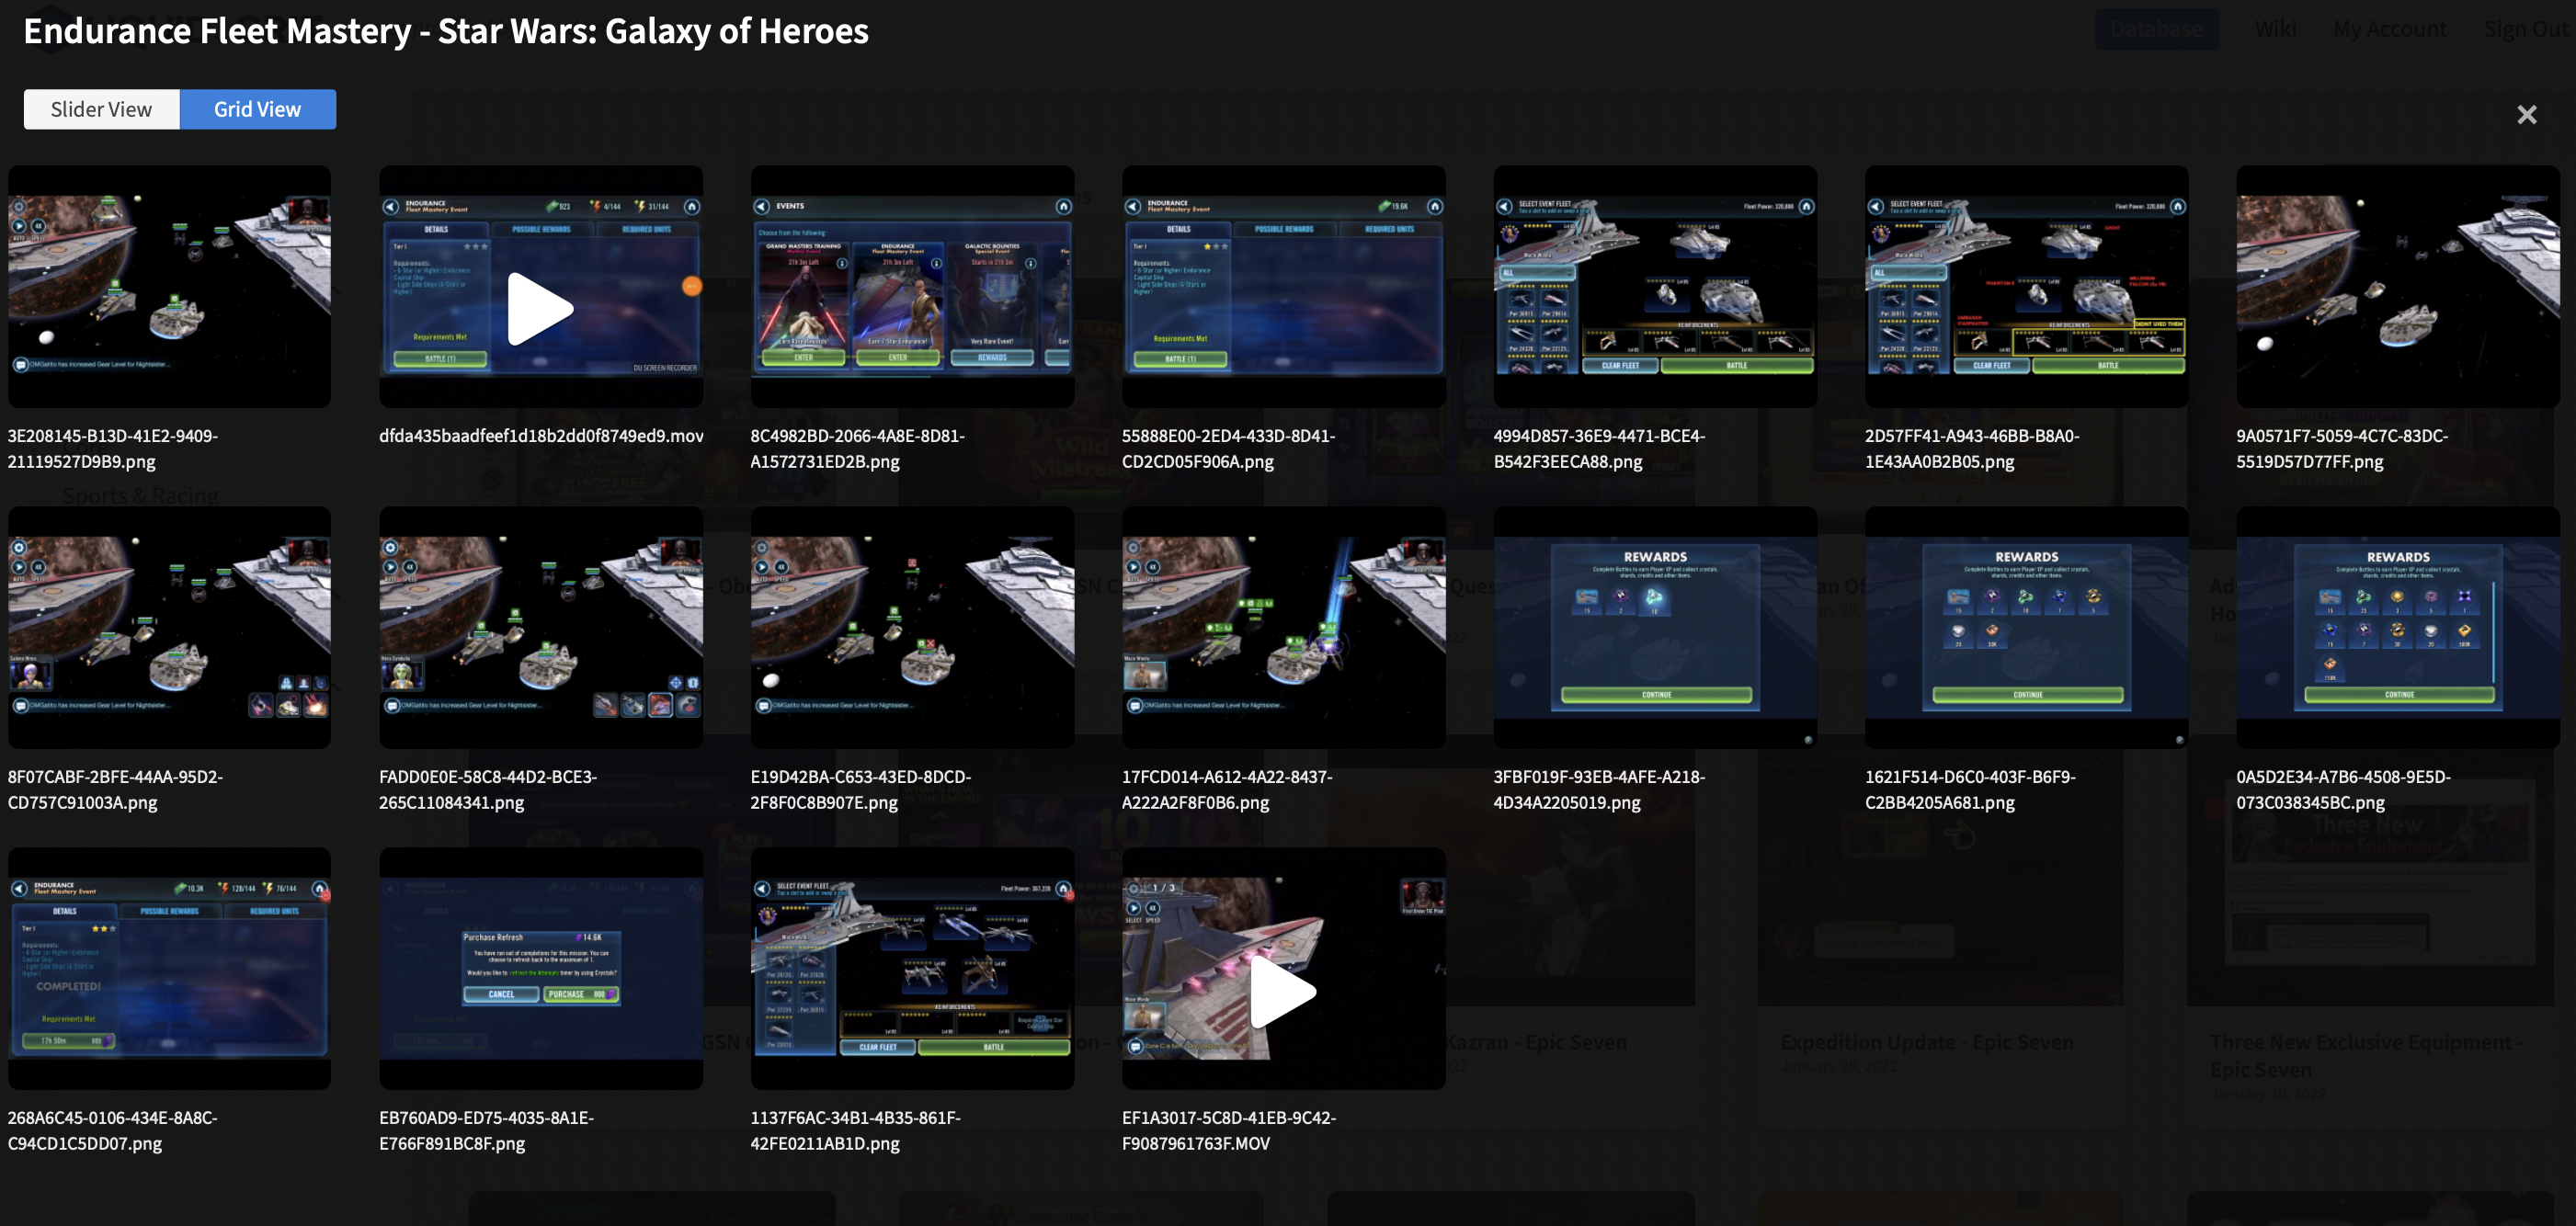Click filename 4994D857-36E9-4471-BCE4-B542F3EECA88.png
The width and height of the screenshot is (2576, 1226).
pos(1599,448)
